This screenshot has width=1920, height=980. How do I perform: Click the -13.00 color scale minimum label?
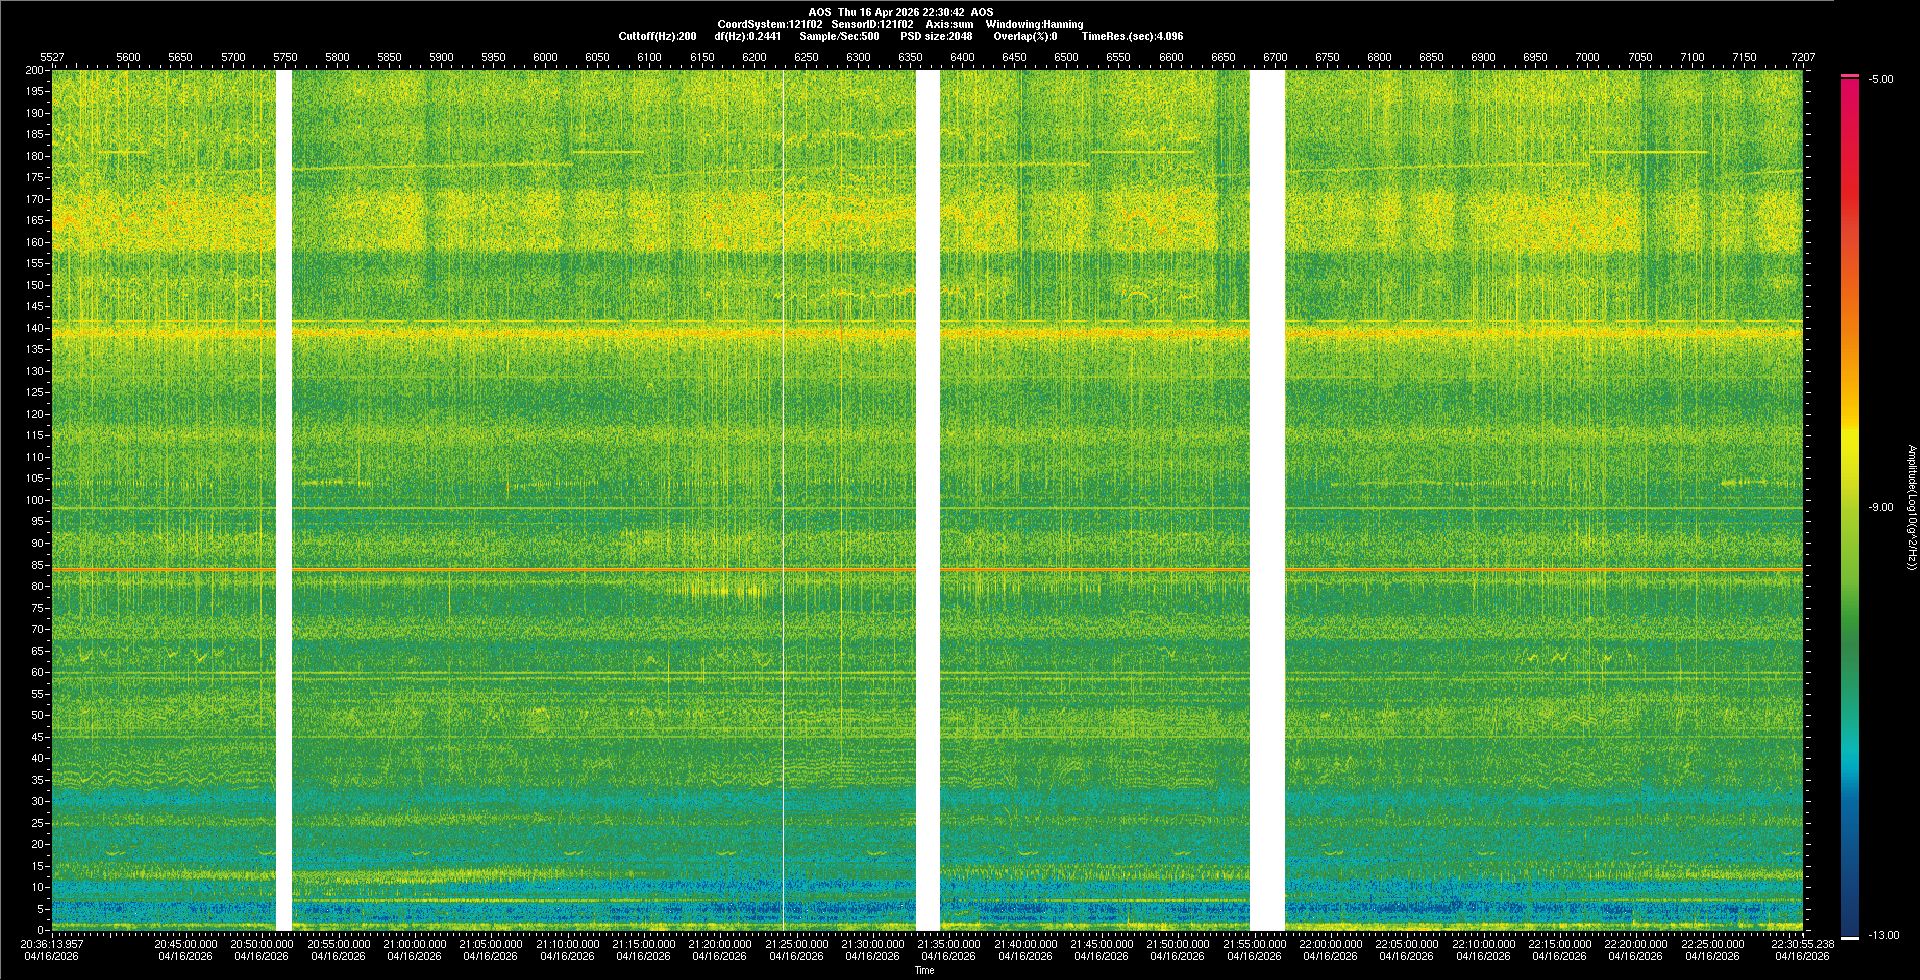coord(1884,935)
